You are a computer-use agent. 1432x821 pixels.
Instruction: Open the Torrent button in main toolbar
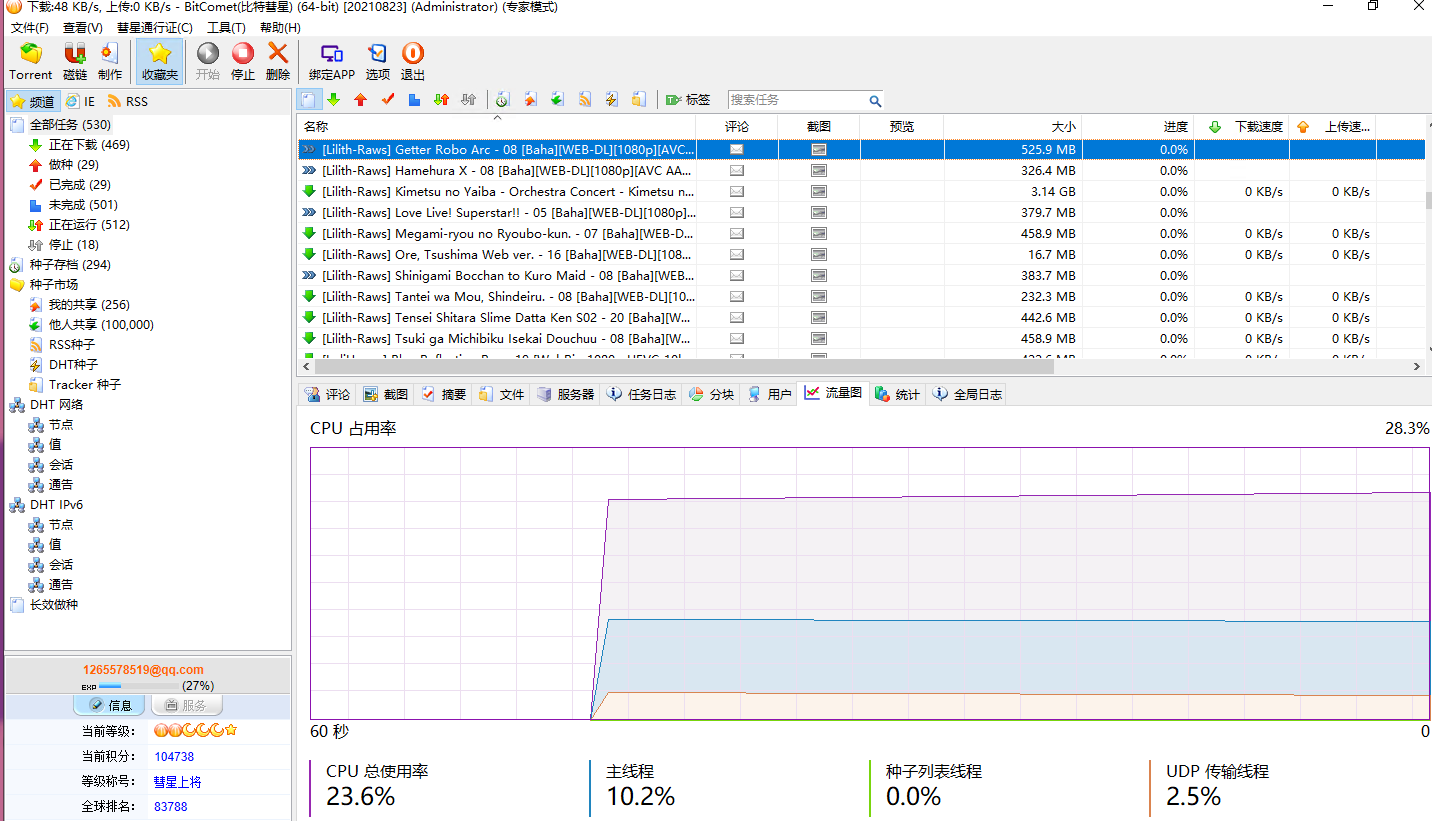click(x=31, y=61)
